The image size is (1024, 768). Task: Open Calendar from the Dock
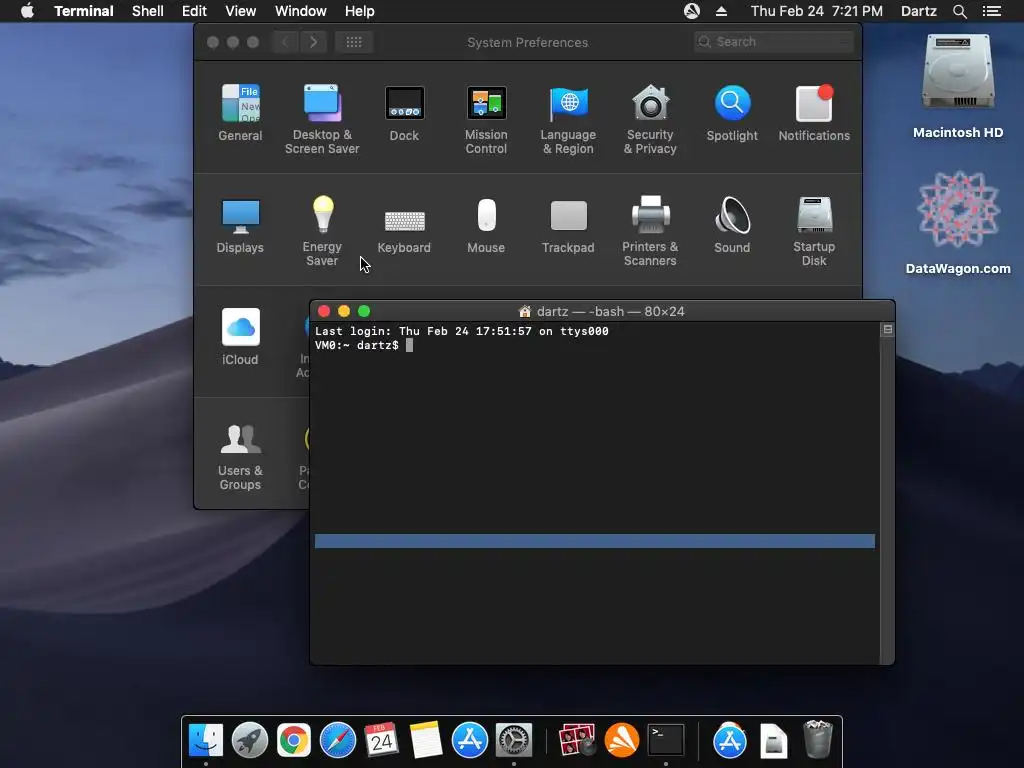(381, 741)
